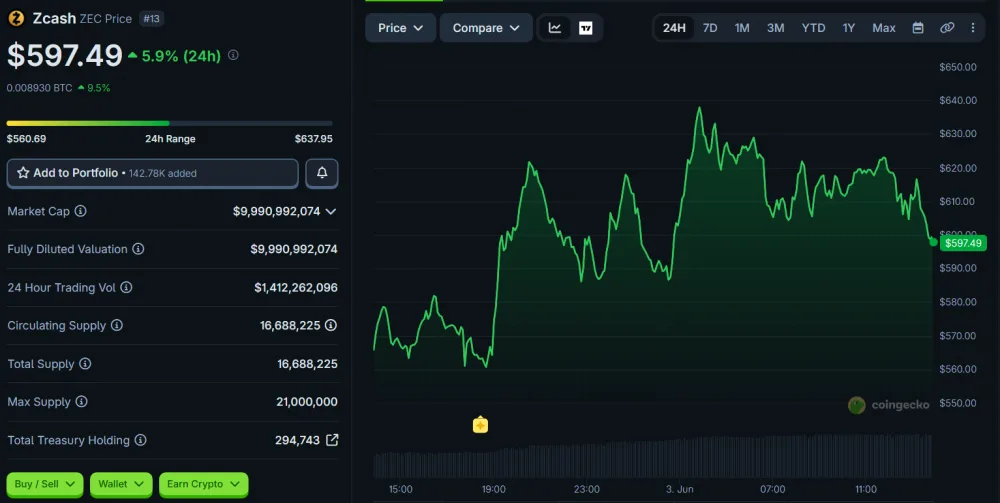Open the 24h change info icon
Viewport: 1000px width, 503px height.
click(233, 55)
